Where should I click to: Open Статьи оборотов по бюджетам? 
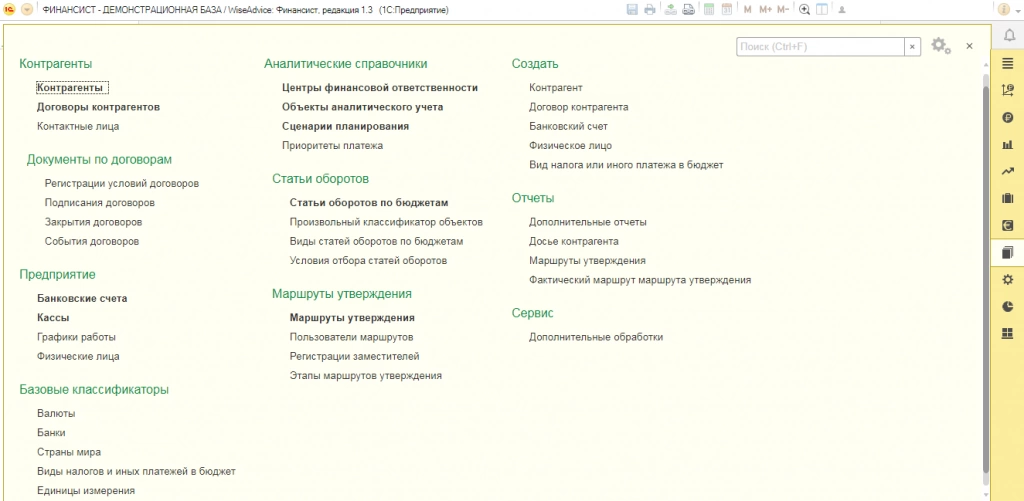point(369,202)
